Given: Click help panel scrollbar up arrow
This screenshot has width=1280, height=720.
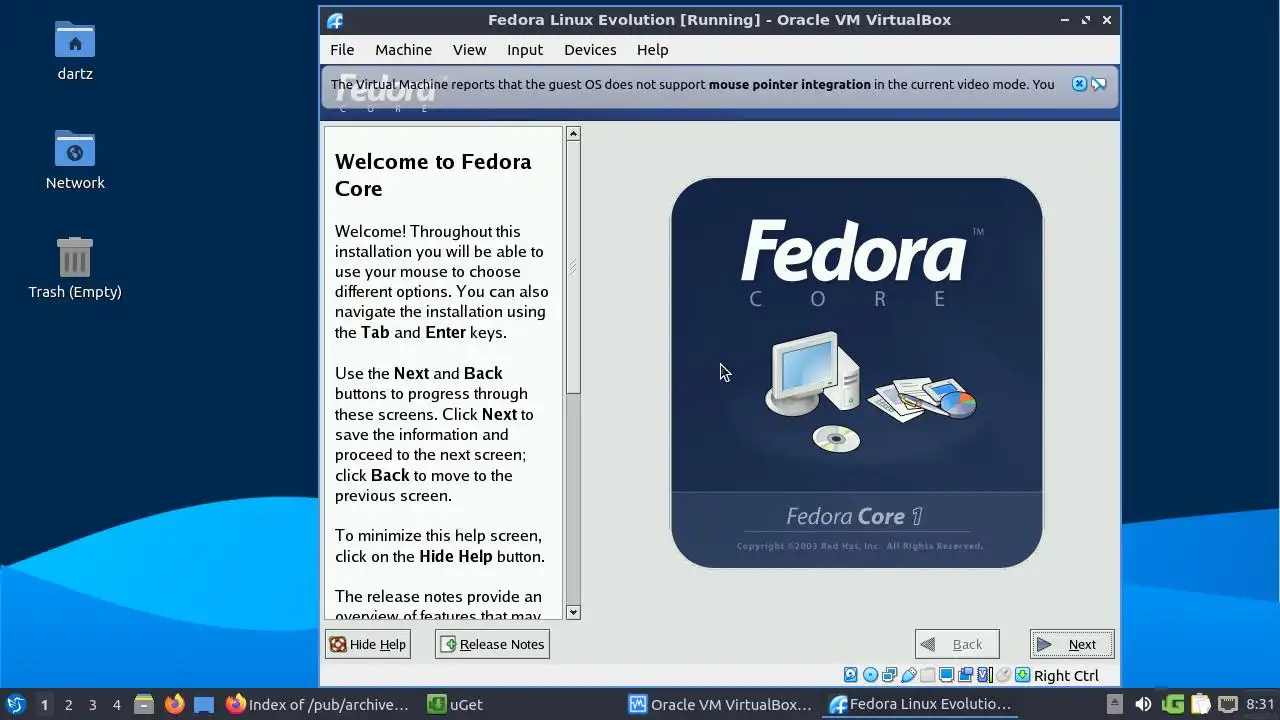Looking at the screenshot, I should coord(573,133).
